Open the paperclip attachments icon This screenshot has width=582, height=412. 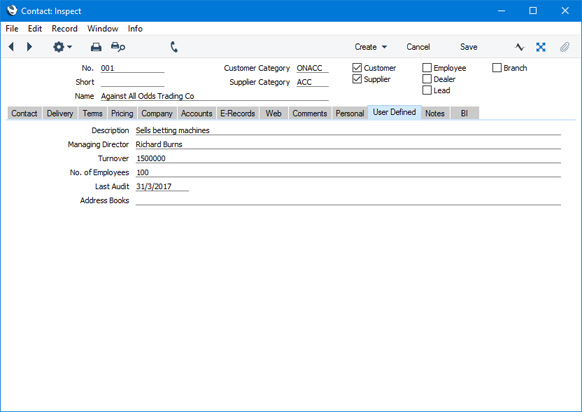[x=565, y=47]
